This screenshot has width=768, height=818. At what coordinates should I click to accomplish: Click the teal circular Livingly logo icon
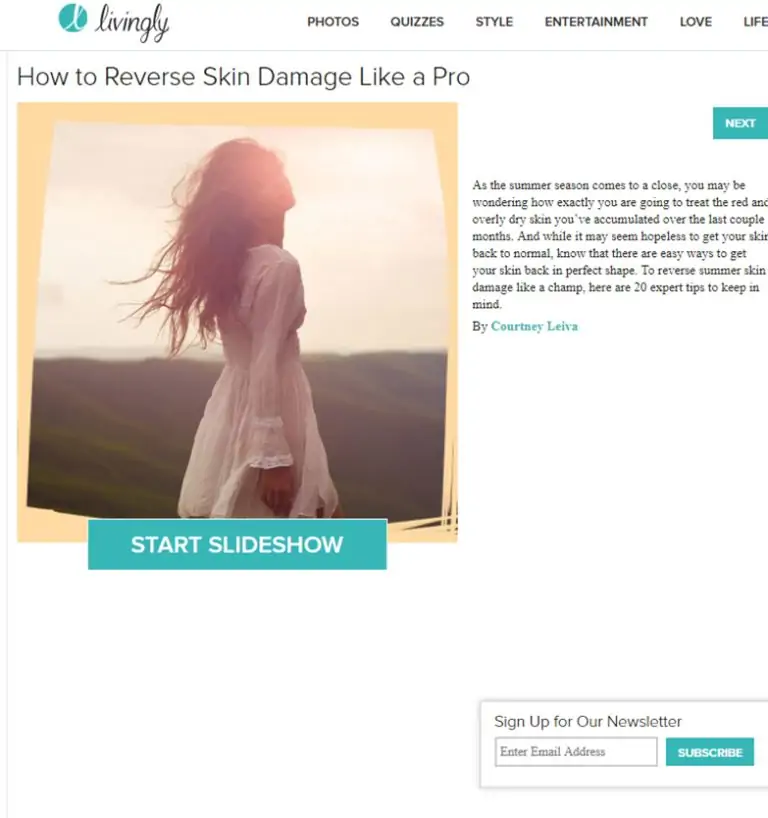click(x=73, y=18)
